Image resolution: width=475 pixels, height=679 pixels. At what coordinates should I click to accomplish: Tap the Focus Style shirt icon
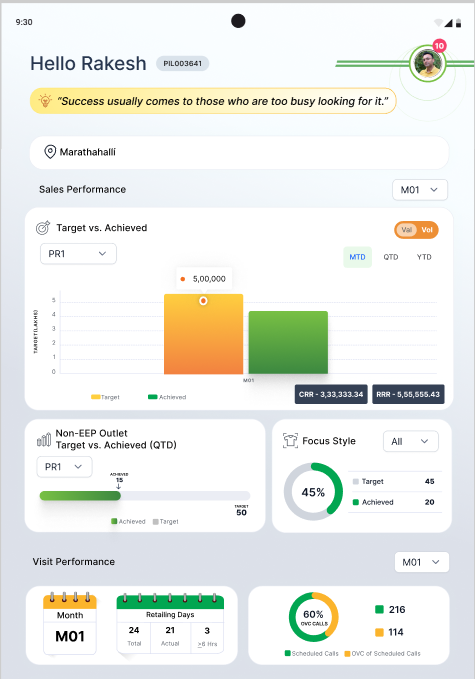290,440
